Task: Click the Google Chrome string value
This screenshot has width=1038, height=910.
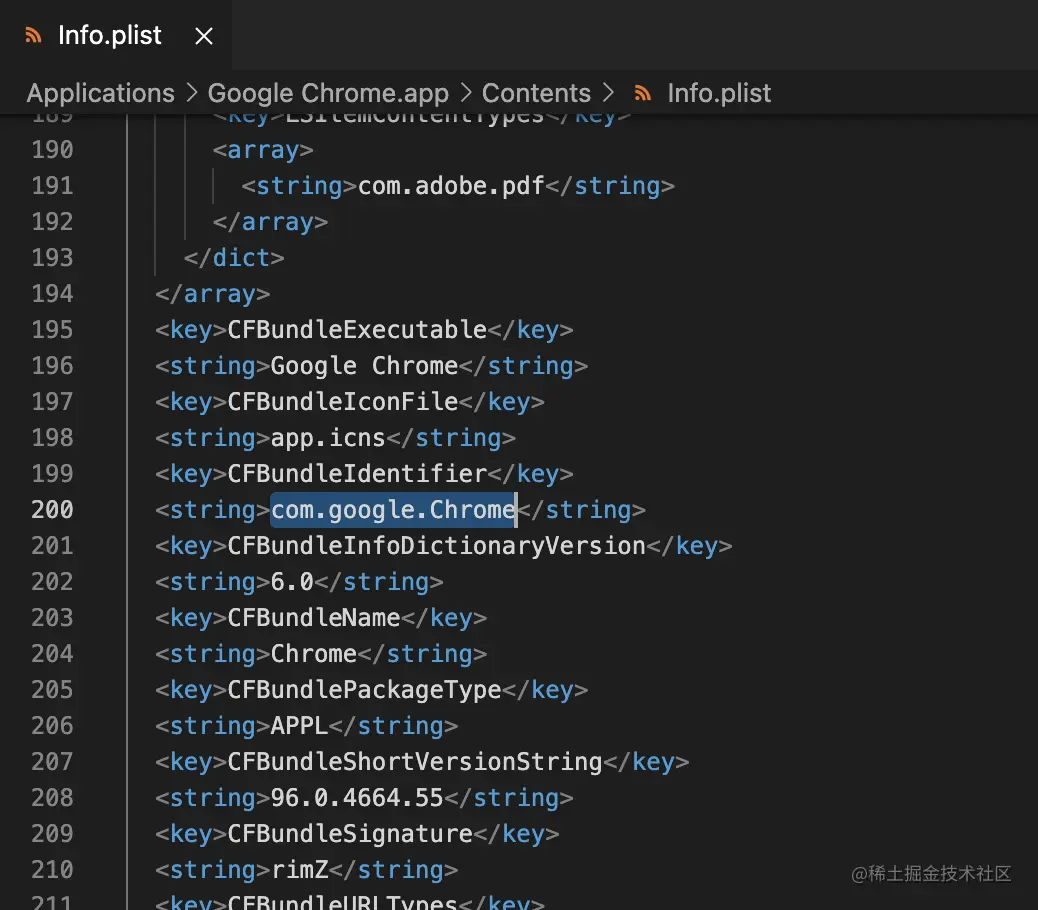Action: coord(364,367)
